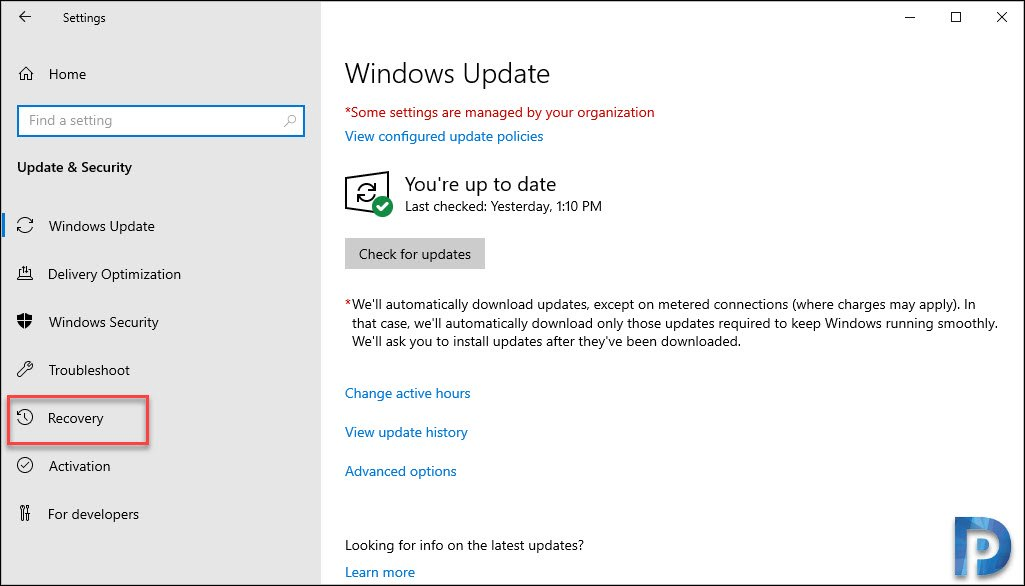The width and height of the screenshot is (1025, 586).
Task: Click Learn more link
Action: 380,572
